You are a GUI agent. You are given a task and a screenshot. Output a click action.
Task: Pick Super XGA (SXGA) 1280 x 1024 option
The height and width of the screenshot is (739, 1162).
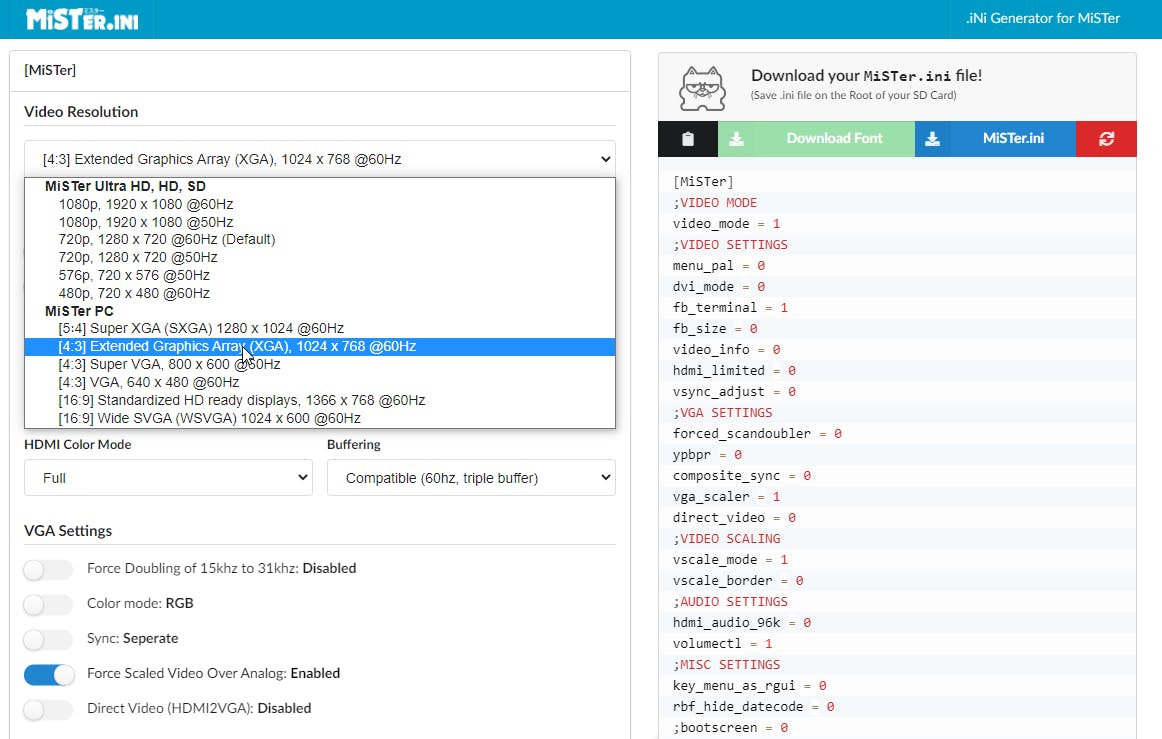point(320,328)
